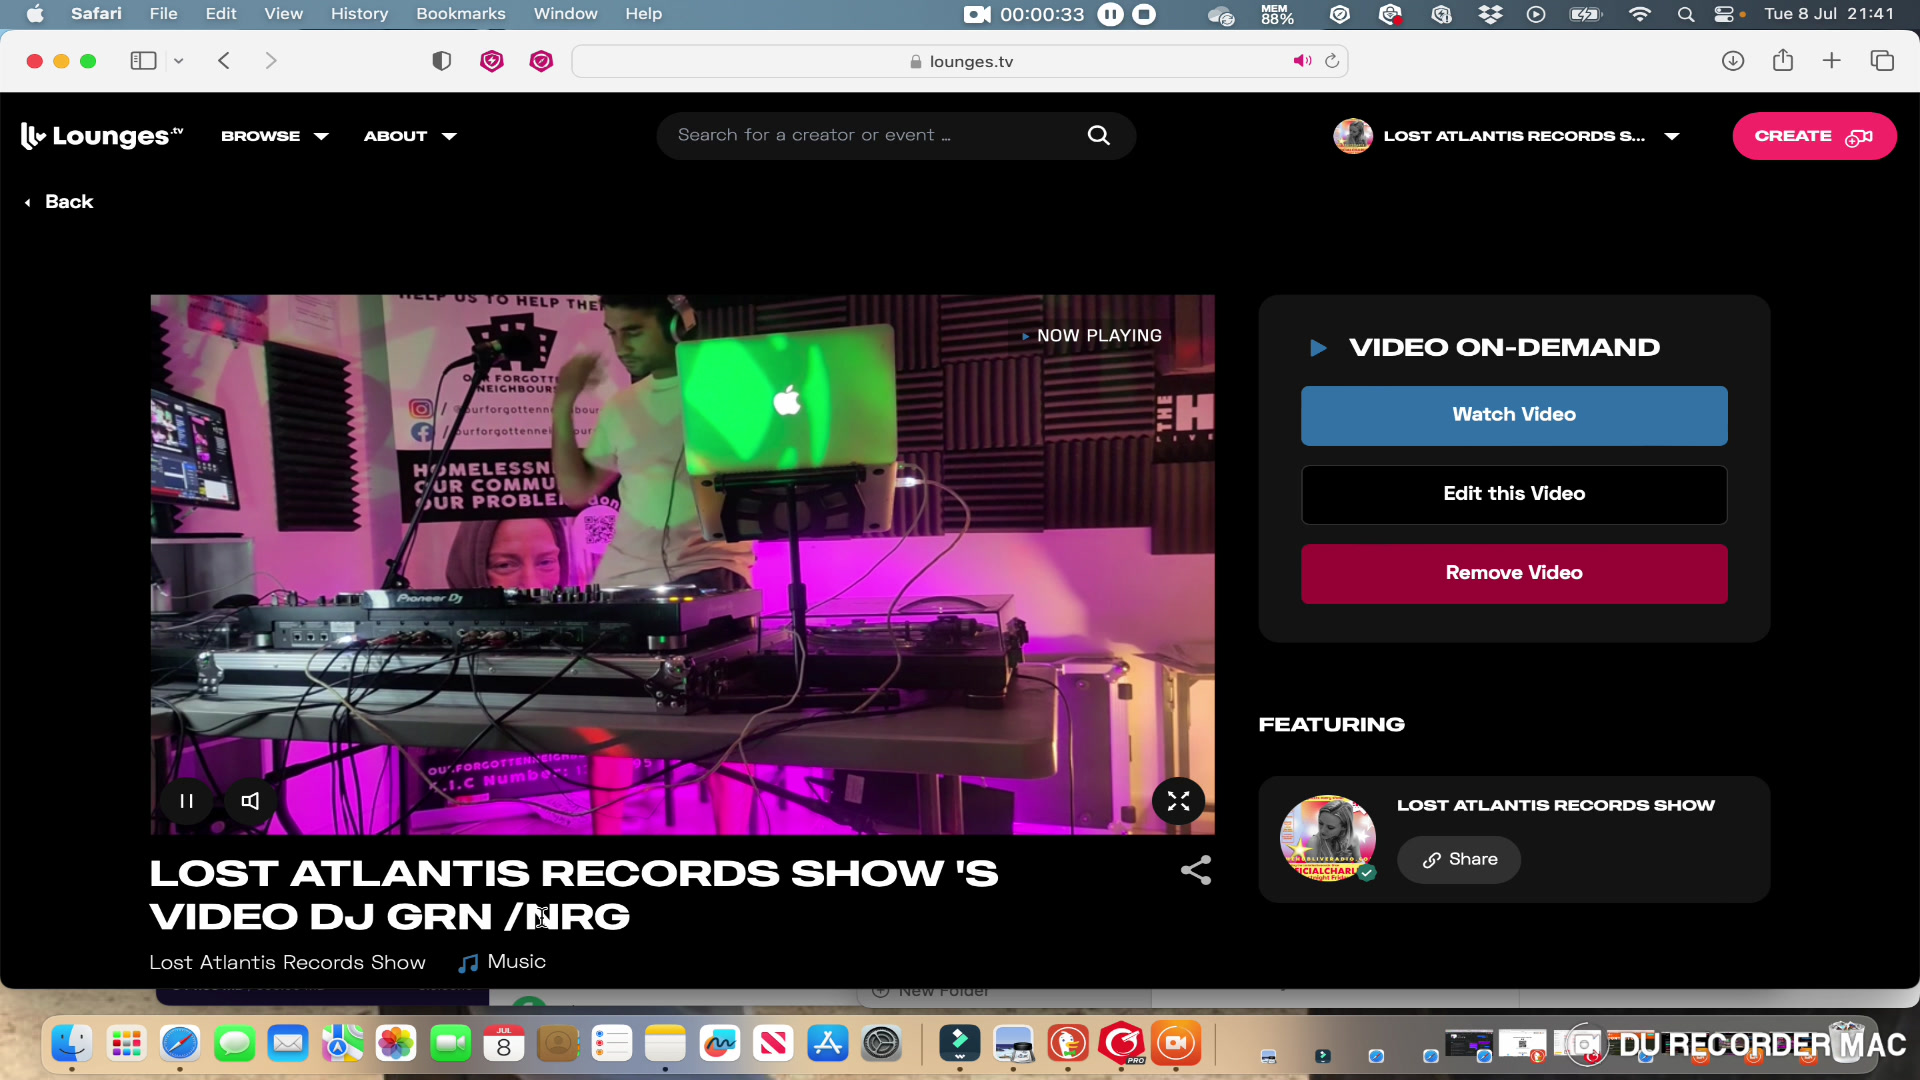Open Control Center in the menu bar
1920x1080 pixels.
(1724, 14)
